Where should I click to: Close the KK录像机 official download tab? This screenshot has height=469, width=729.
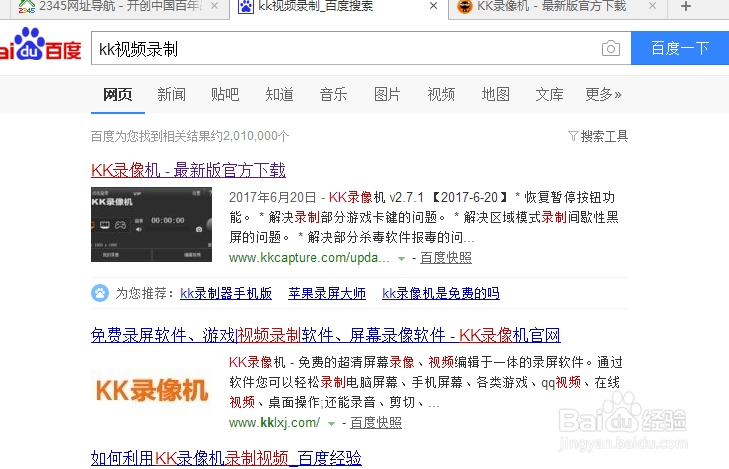click(652, 6)
